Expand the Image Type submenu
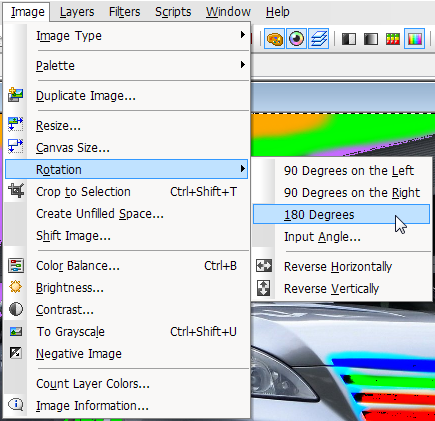The width and height of the screenshot is (435, 421). click(127, 35)
